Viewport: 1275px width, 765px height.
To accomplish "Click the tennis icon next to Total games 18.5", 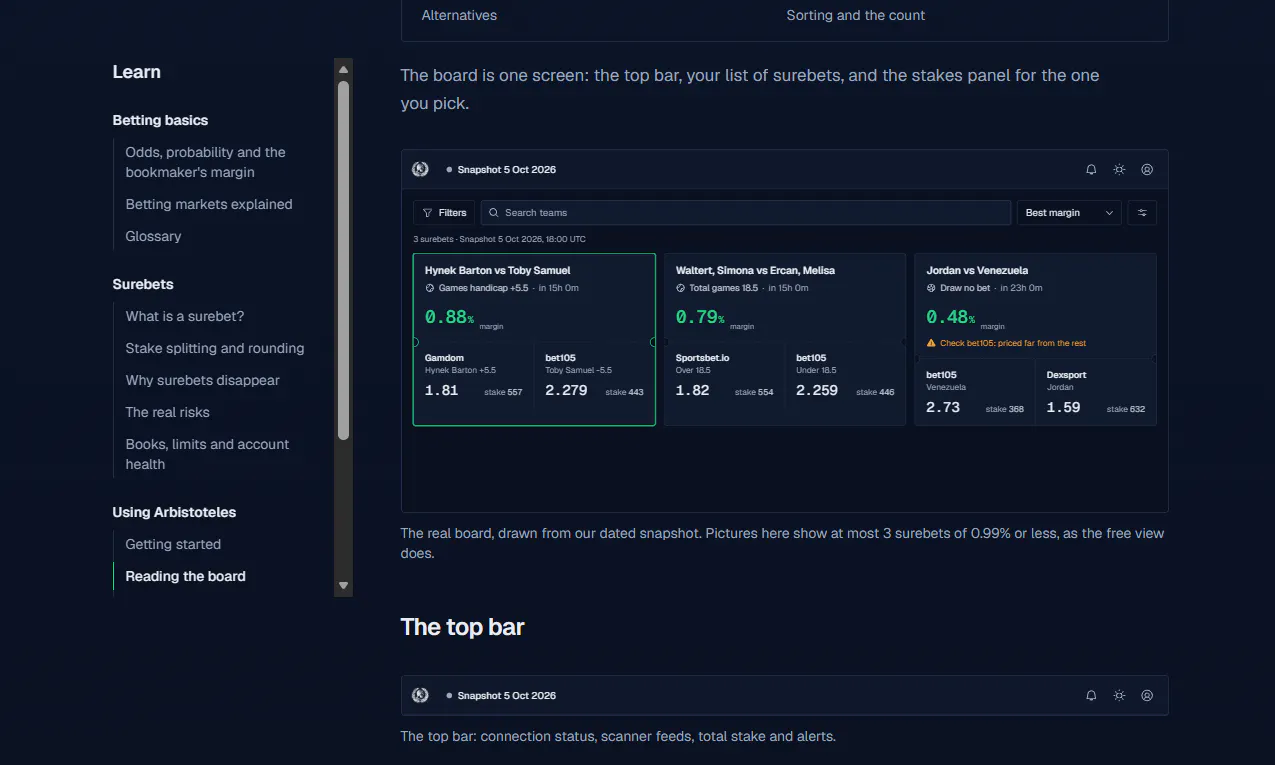I will point(681,288).
